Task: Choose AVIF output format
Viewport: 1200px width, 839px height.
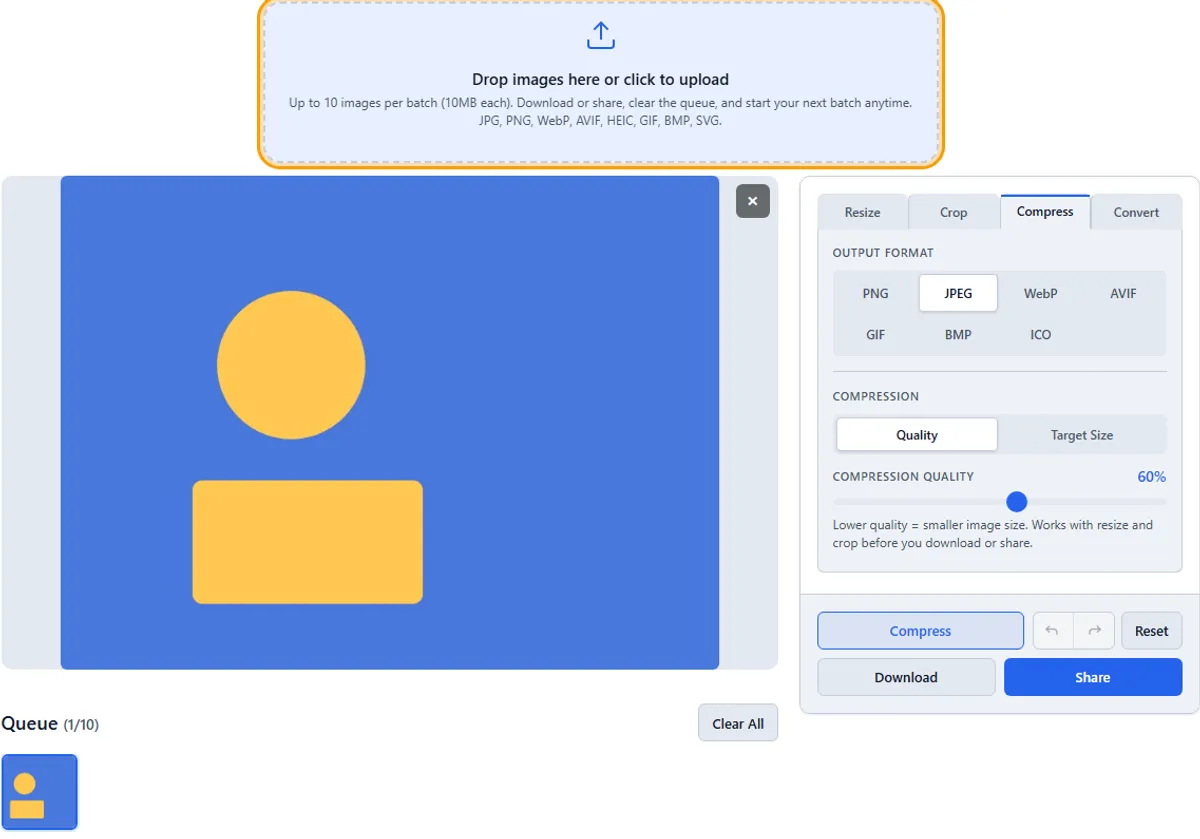Action: [1123, 294]
